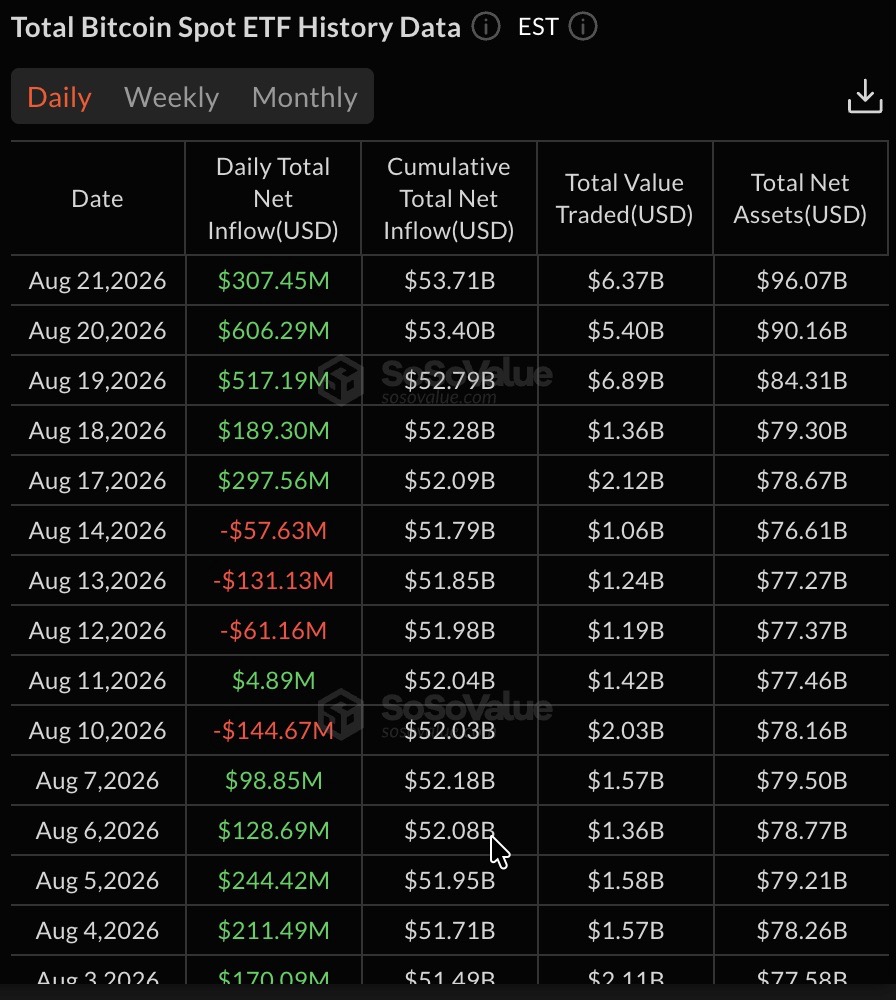Click the $6.89B value traded cell
The image size is (896, 1000).
click(626, 381)
